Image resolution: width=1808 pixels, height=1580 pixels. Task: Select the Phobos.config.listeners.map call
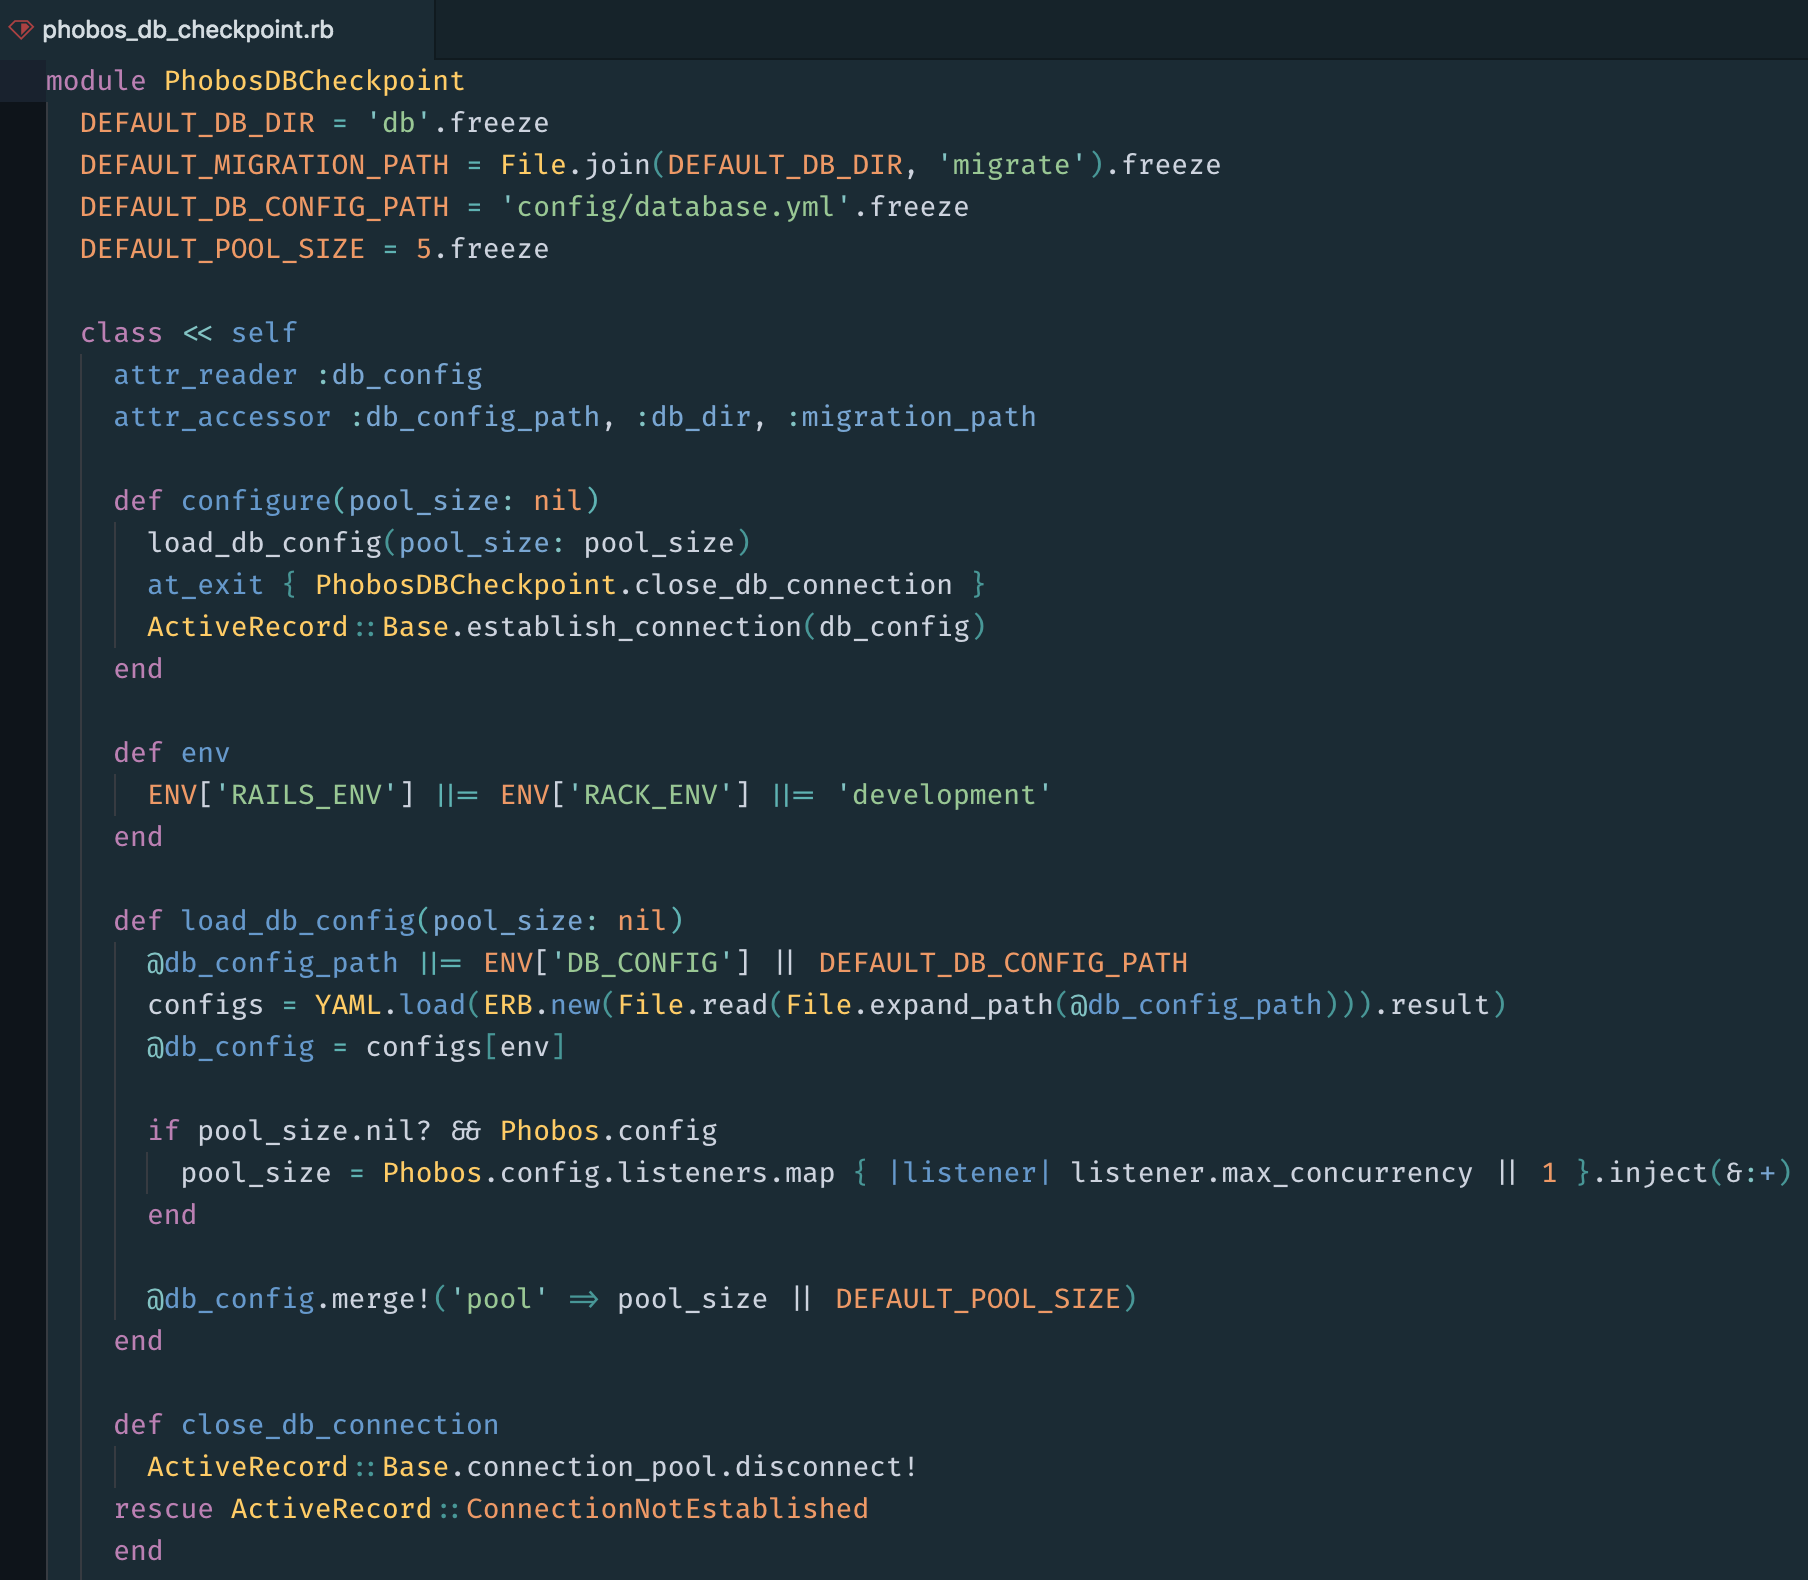click(x=608, y=1172)
